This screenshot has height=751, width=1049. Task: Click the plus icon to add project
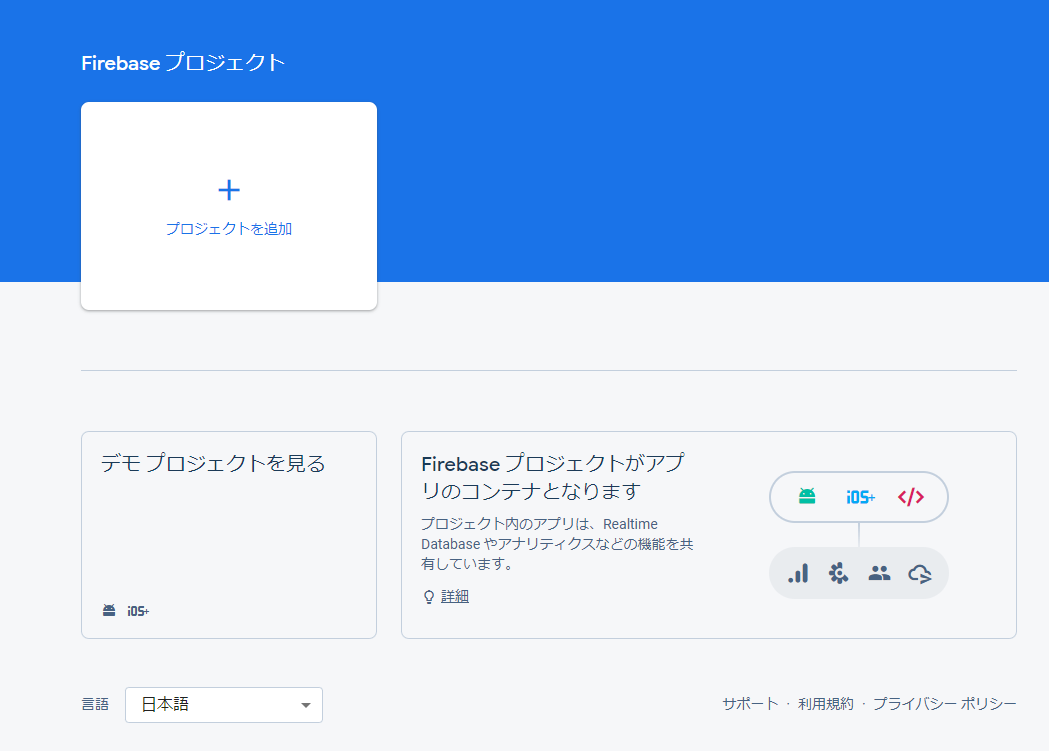[229, 191]
